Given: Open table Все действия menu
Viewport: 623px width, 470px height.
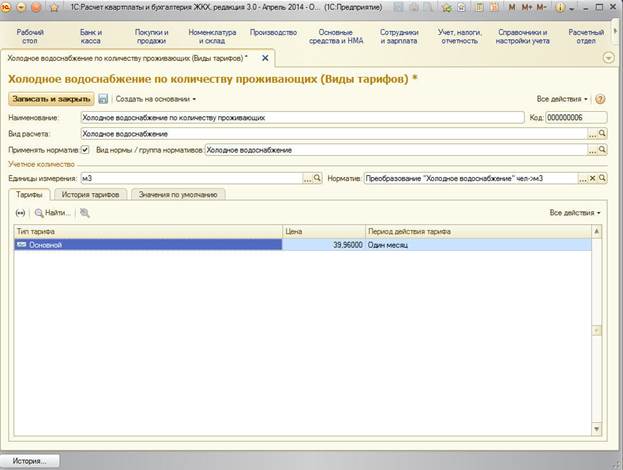Looking at the screenshot, I should point(575,213).
